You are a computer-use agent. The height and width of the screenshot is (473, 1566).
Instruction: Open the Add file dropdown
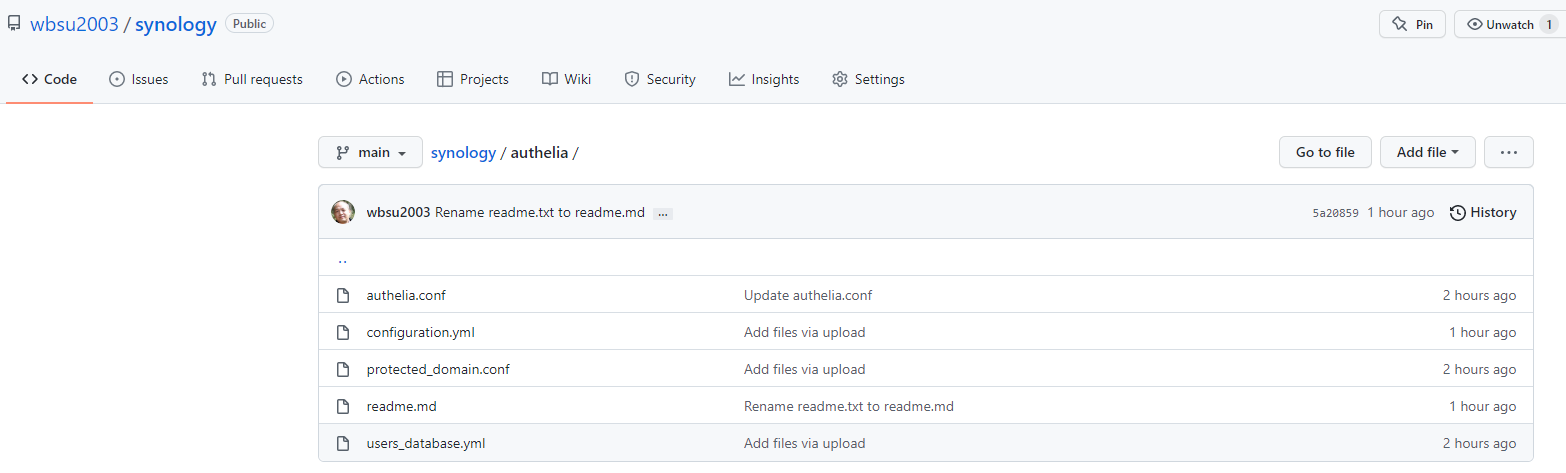(x=1428, y=152)
